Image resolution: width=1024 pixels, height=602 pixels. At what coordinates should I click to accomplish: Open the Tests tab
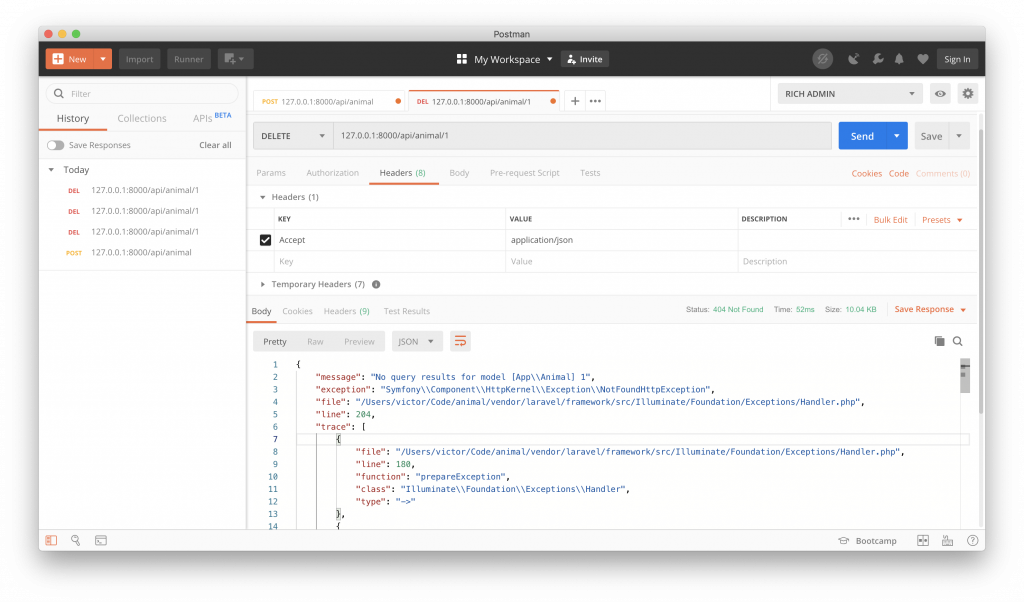(x=590, y=173)
